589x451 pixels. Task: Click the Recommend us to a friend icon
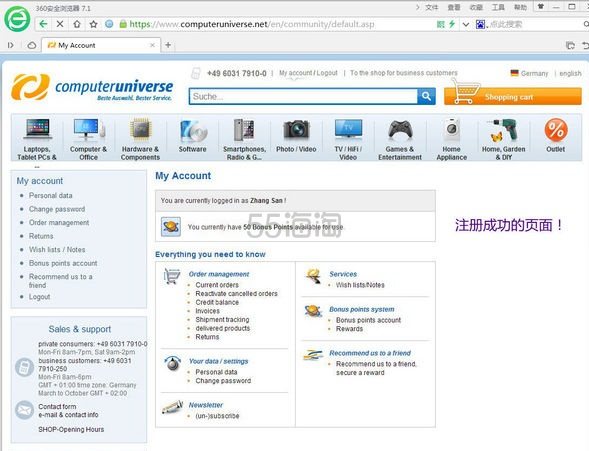(x=313, y=355)
